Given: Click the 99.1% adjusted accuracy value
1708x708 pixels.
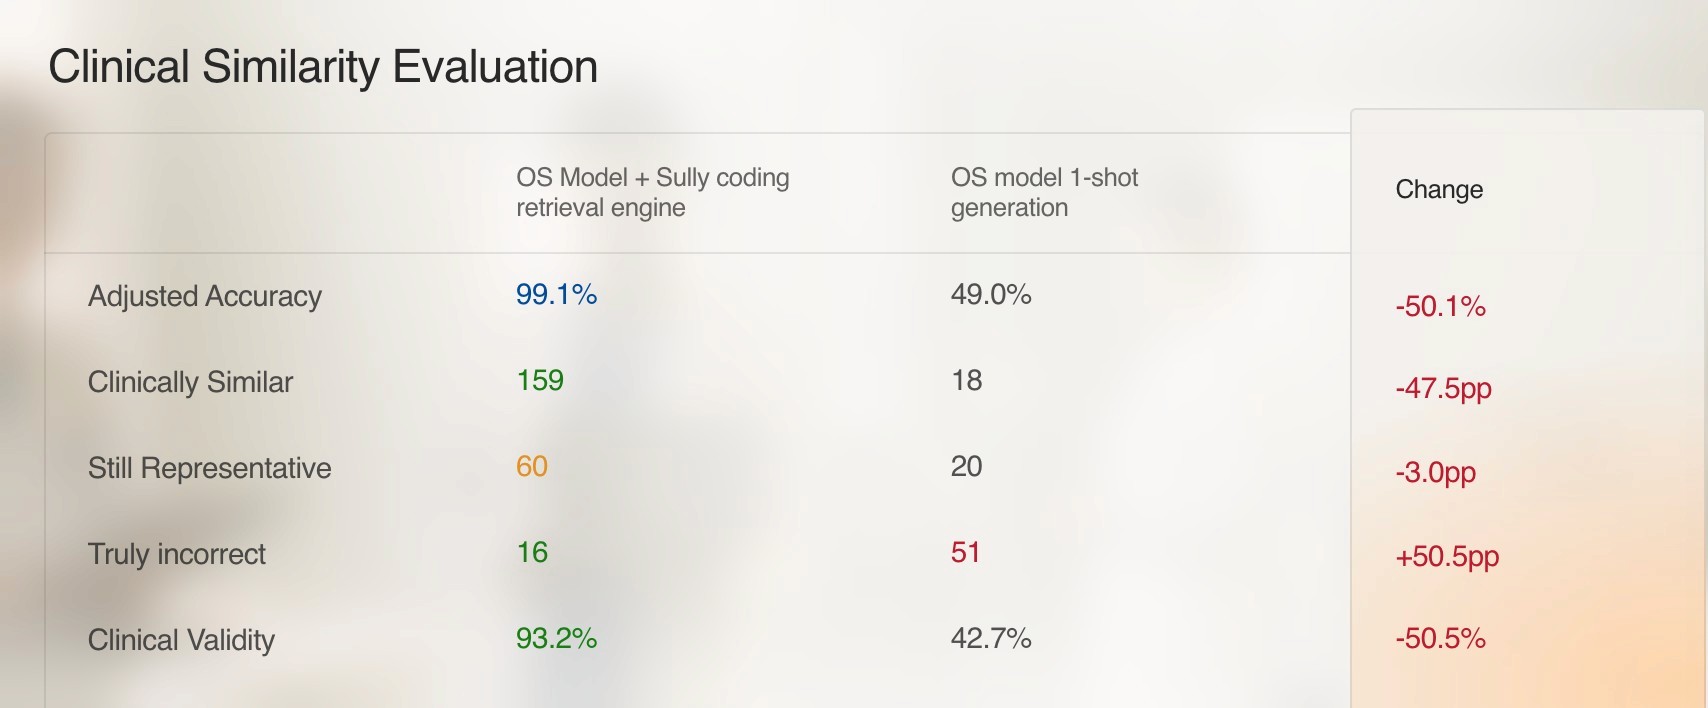Looking at the screenshot, I should coord(556,294).
